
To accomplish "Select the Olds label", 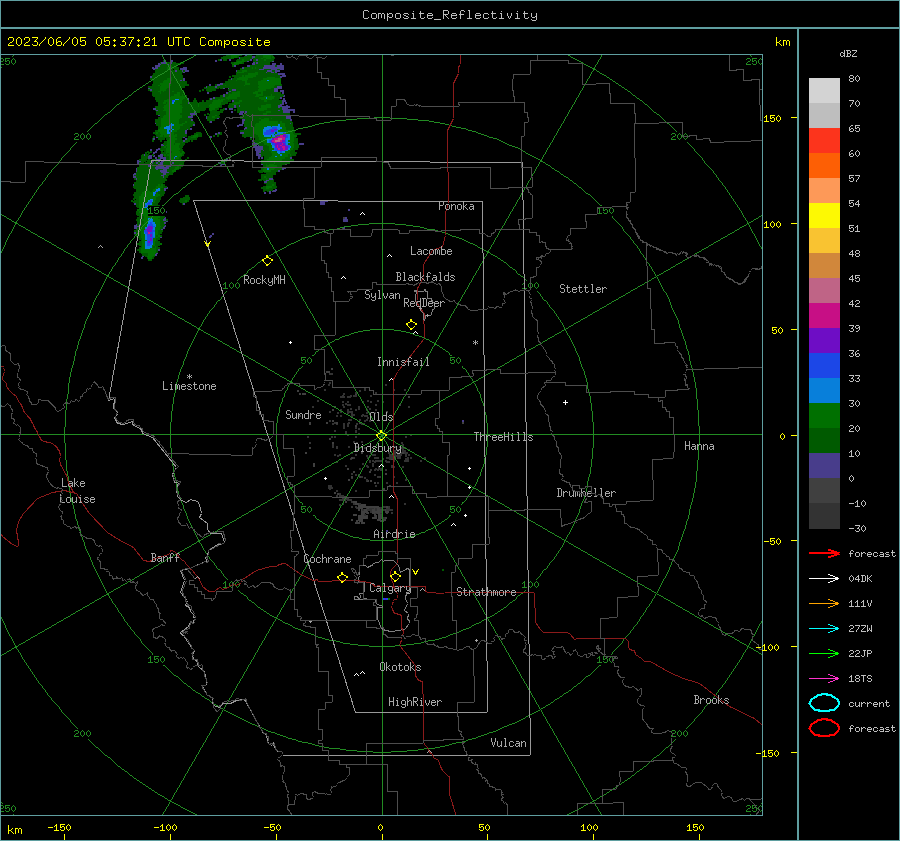I will tap(381, 417).
